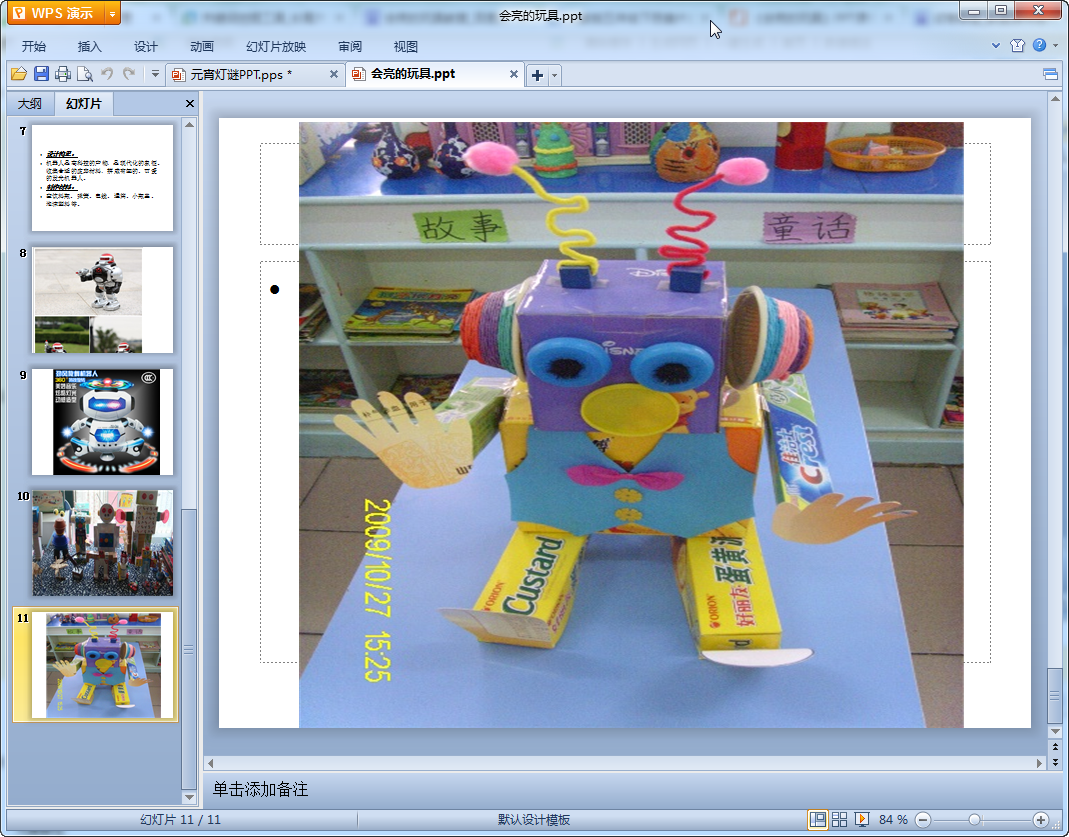Switch to Slide Sorter view icon

tap(839, 819)
